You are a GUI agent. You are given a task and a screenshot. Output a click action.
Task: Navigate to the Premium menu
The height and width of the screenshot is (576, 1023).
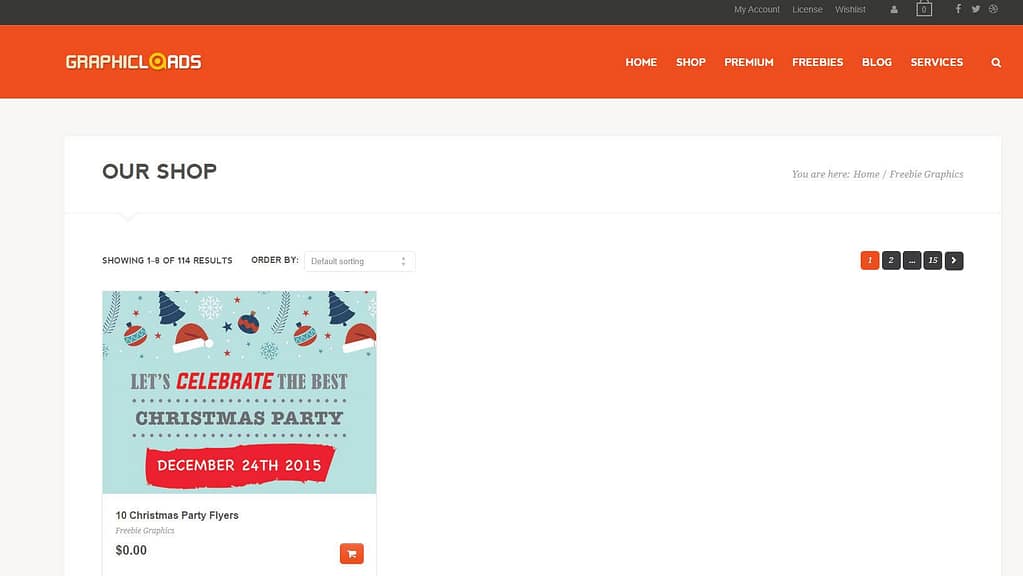[x=749, y=62]
